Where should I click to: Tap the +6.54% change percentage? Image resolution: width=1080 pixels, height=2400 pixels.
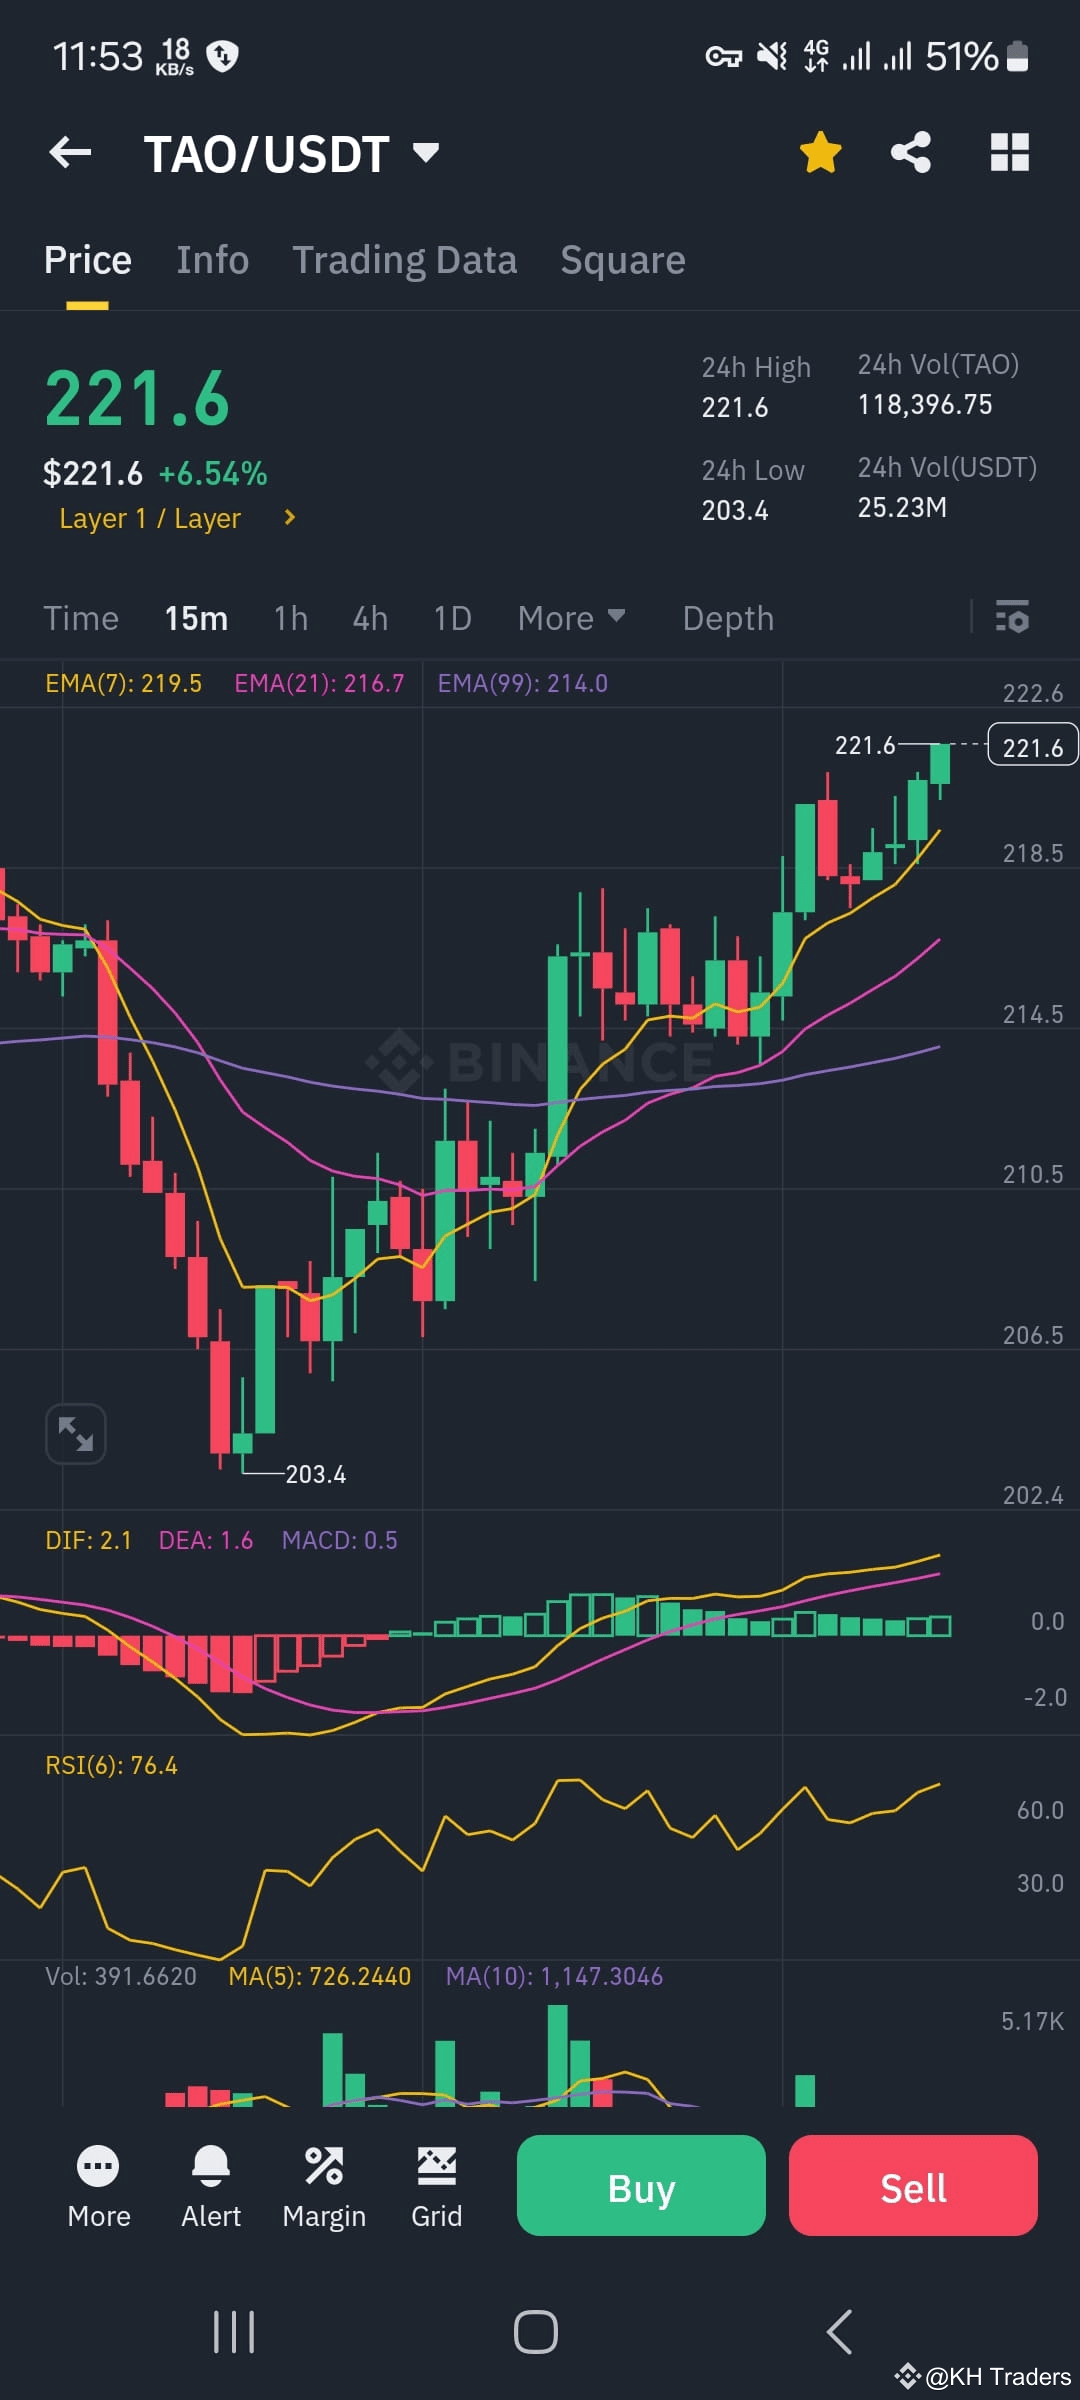click(213, 474)
